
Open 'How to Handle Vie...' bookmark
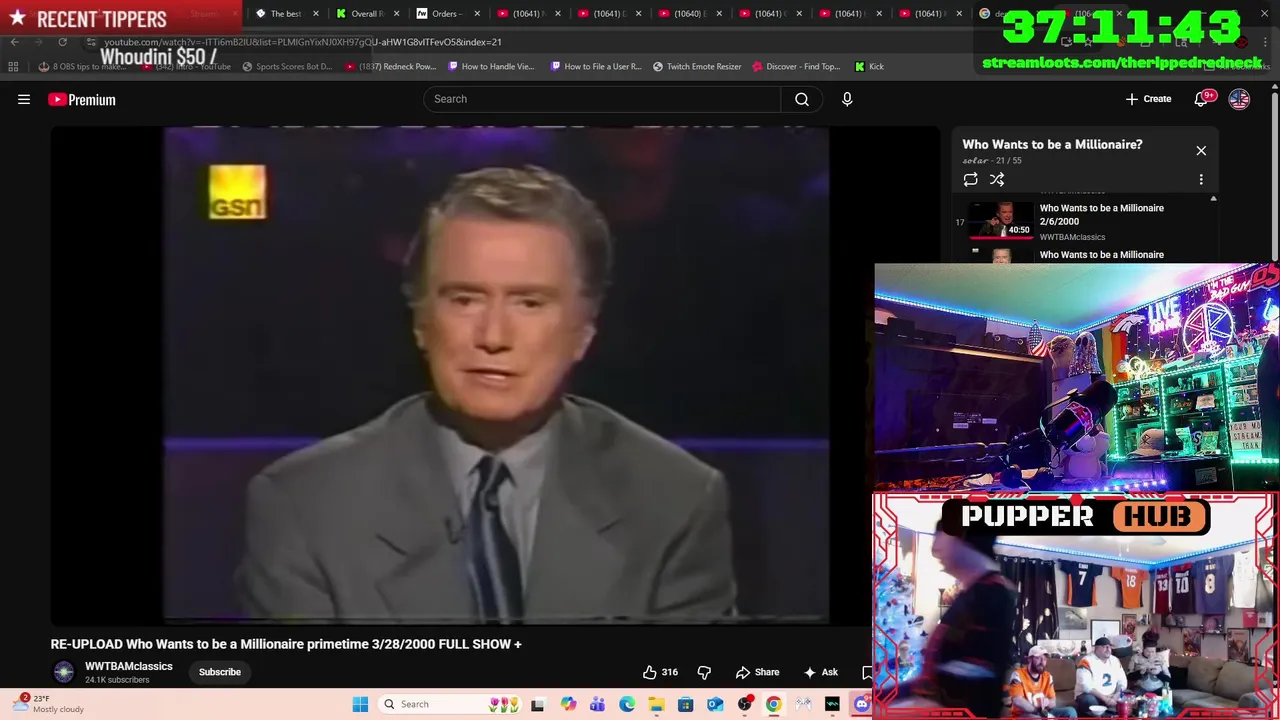(491, 67)
